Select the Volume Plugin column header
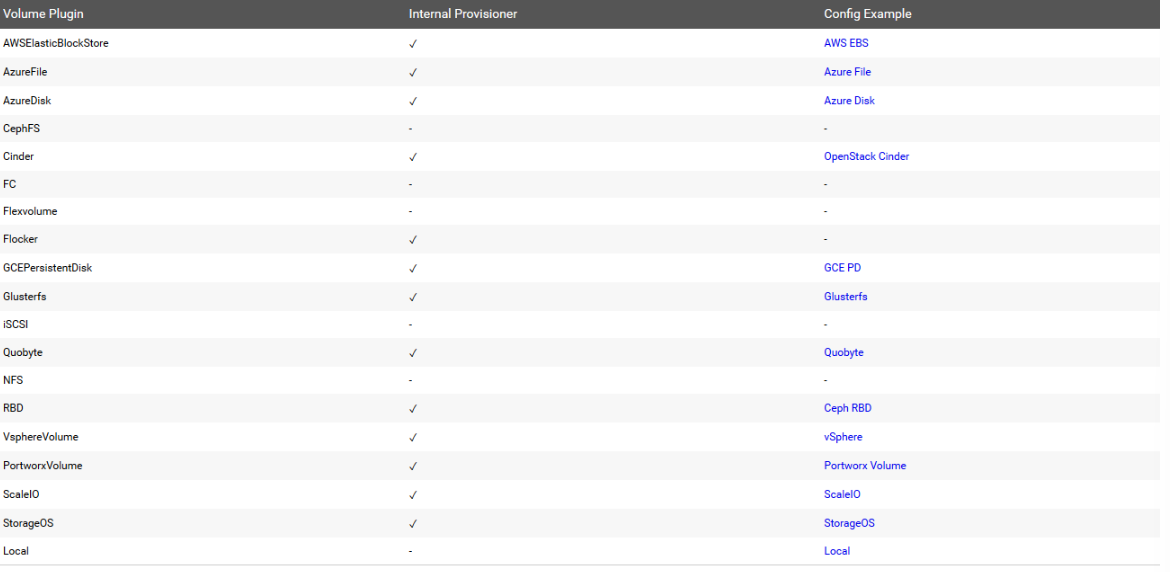 (x=43, y=14)
